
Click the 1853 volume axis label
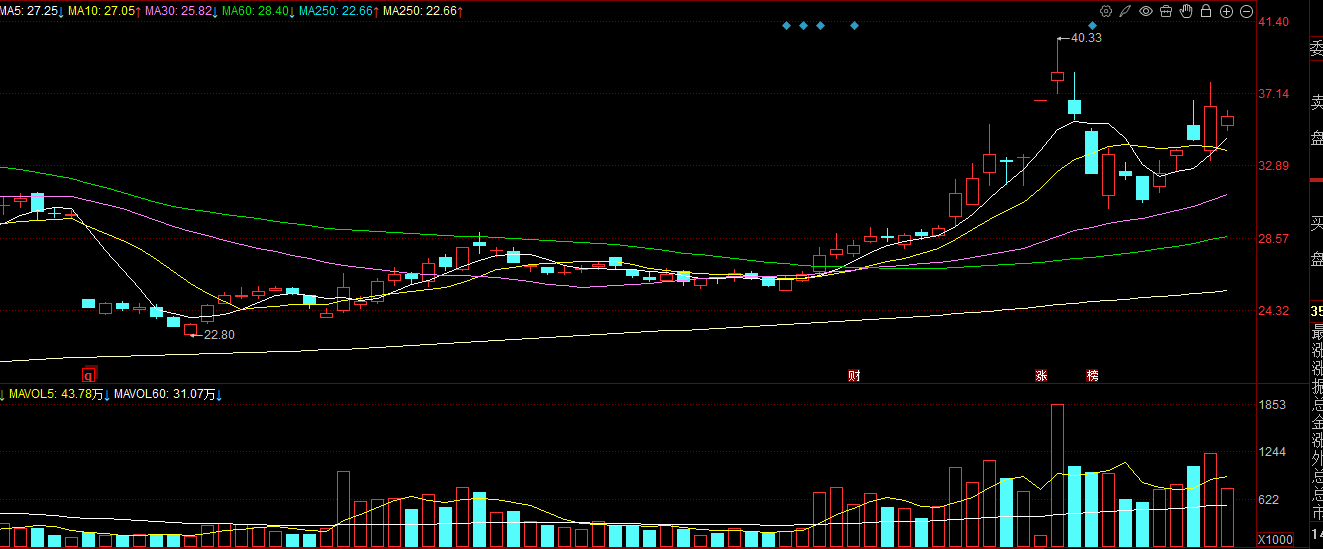tap(1272, 405)
